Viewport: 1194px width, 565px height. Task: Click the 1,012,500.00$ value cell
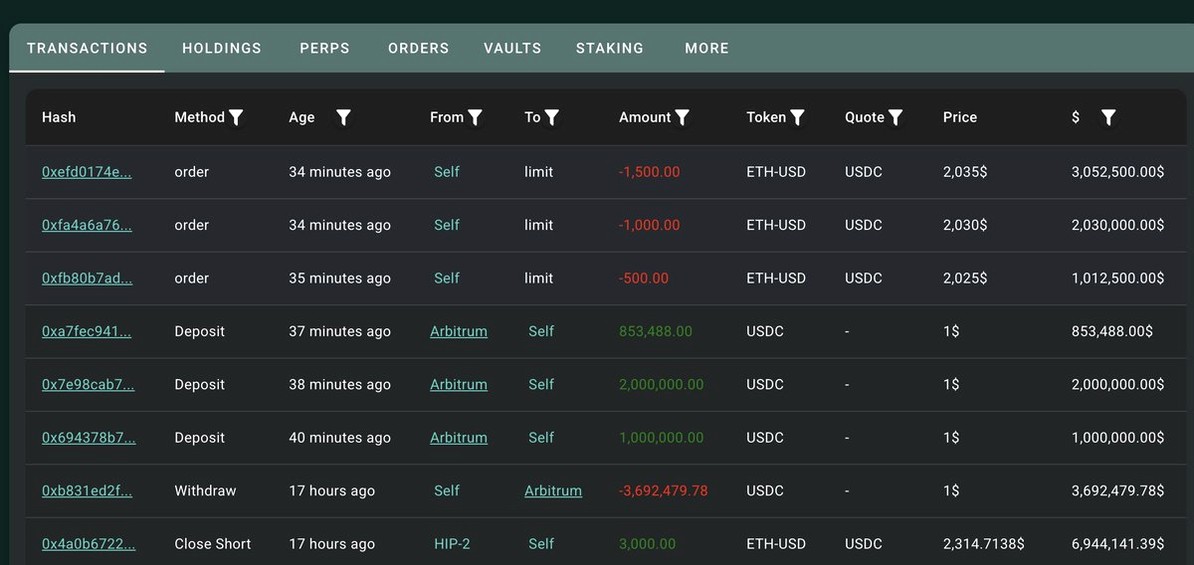(1117, 279)
